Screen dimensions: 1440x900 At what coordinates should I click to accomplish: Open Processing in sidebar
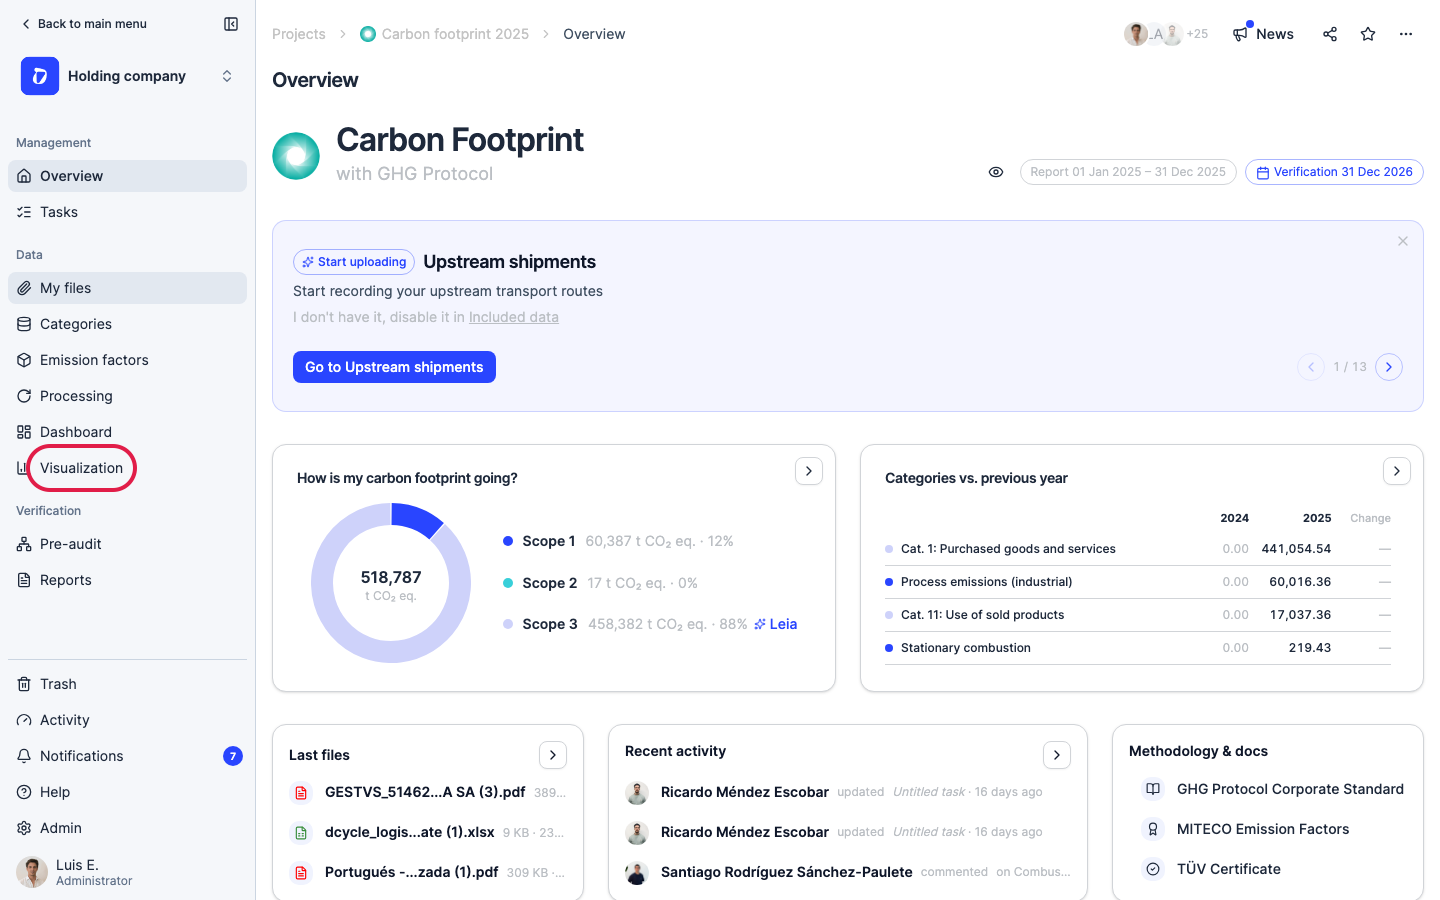[128, 396]
